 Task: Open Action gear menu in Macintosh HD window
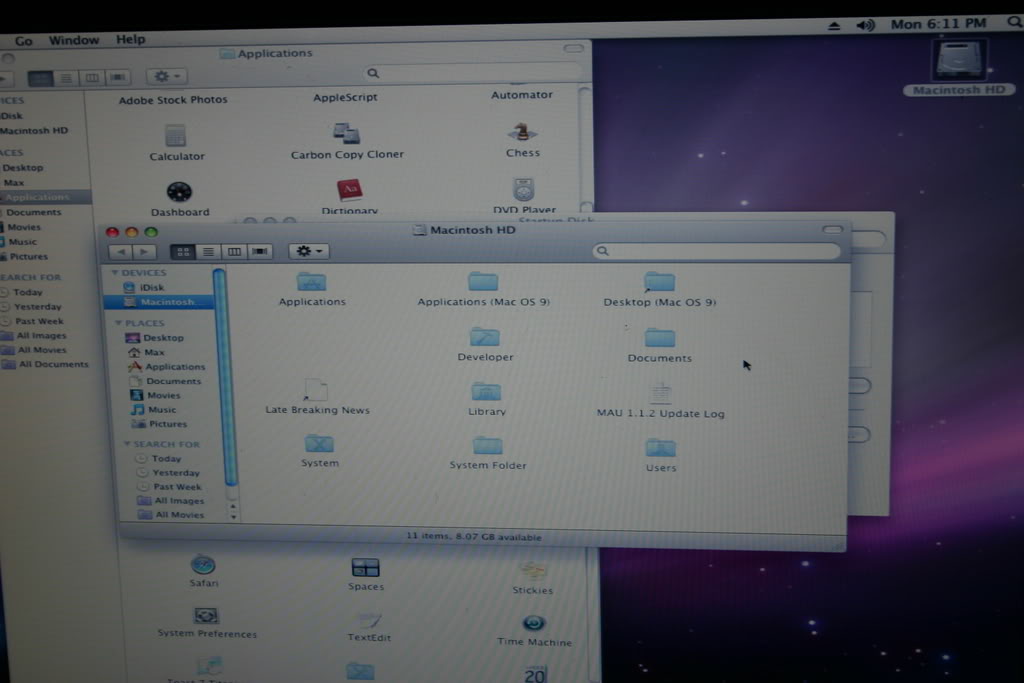pyautogui.click(x=309, y=251)
